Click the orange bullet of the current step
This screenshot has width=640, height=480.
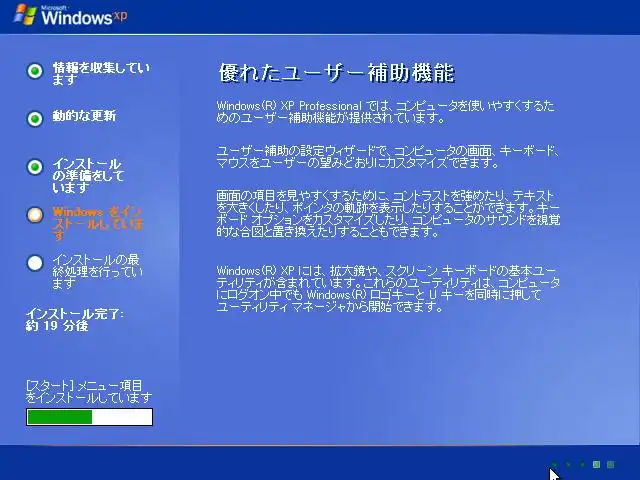[35, 215]
